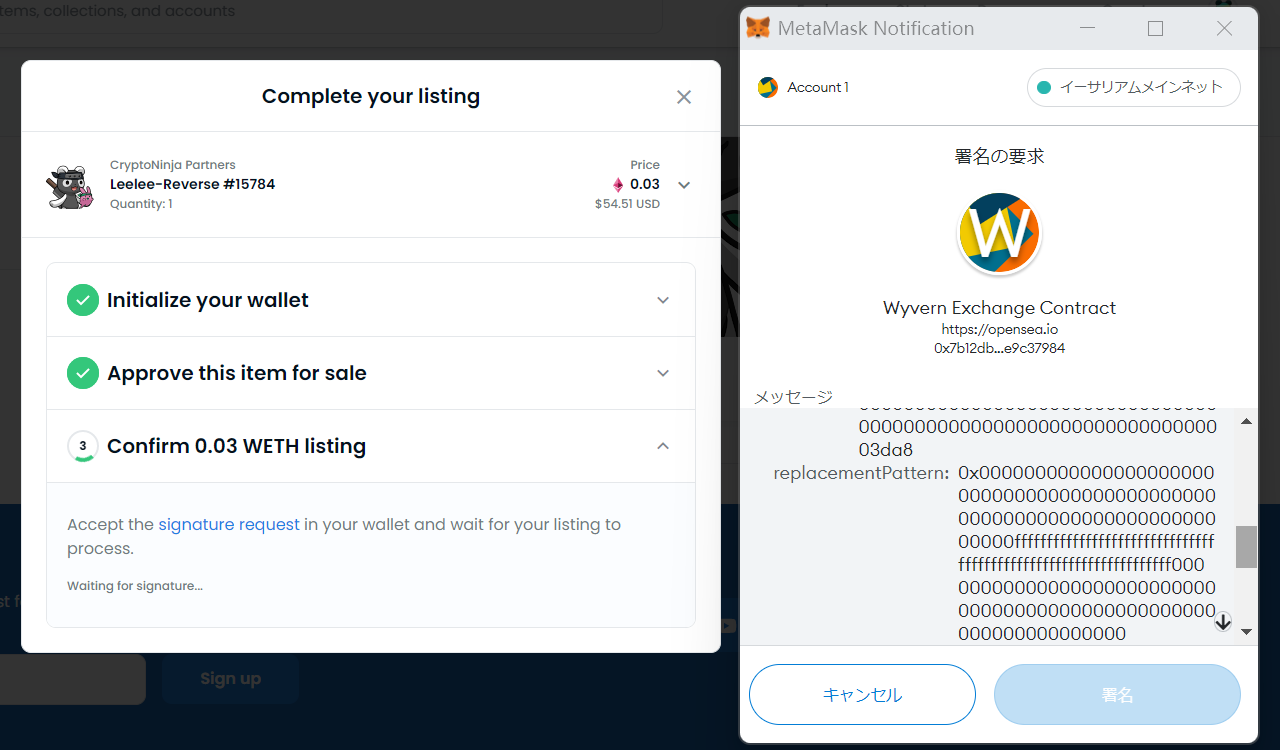The height and width of the screenshot is (750, 1280).
Task: Open the signature request link
Action: click(x=229, y=524)
